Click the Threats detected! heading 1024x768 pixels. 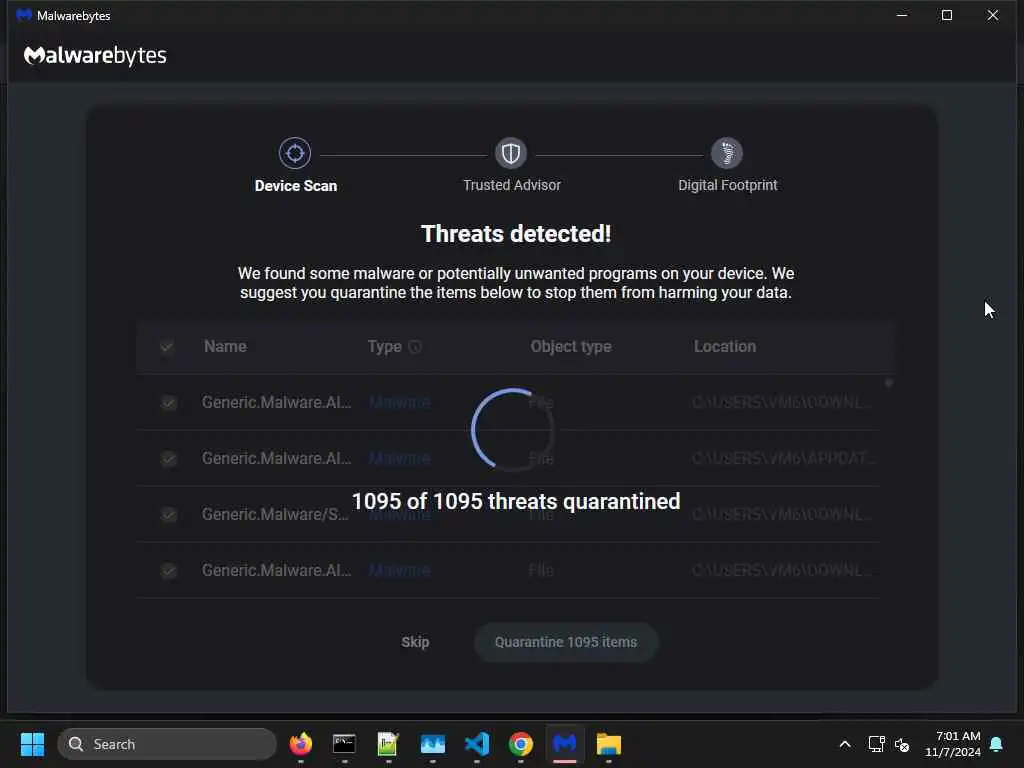pyautogui.click(x=516, y=234)
